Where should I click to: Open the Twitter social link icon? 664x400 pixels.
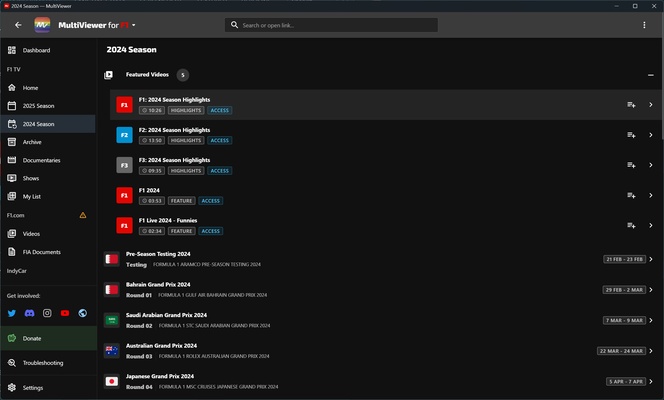tap(12, 313)
